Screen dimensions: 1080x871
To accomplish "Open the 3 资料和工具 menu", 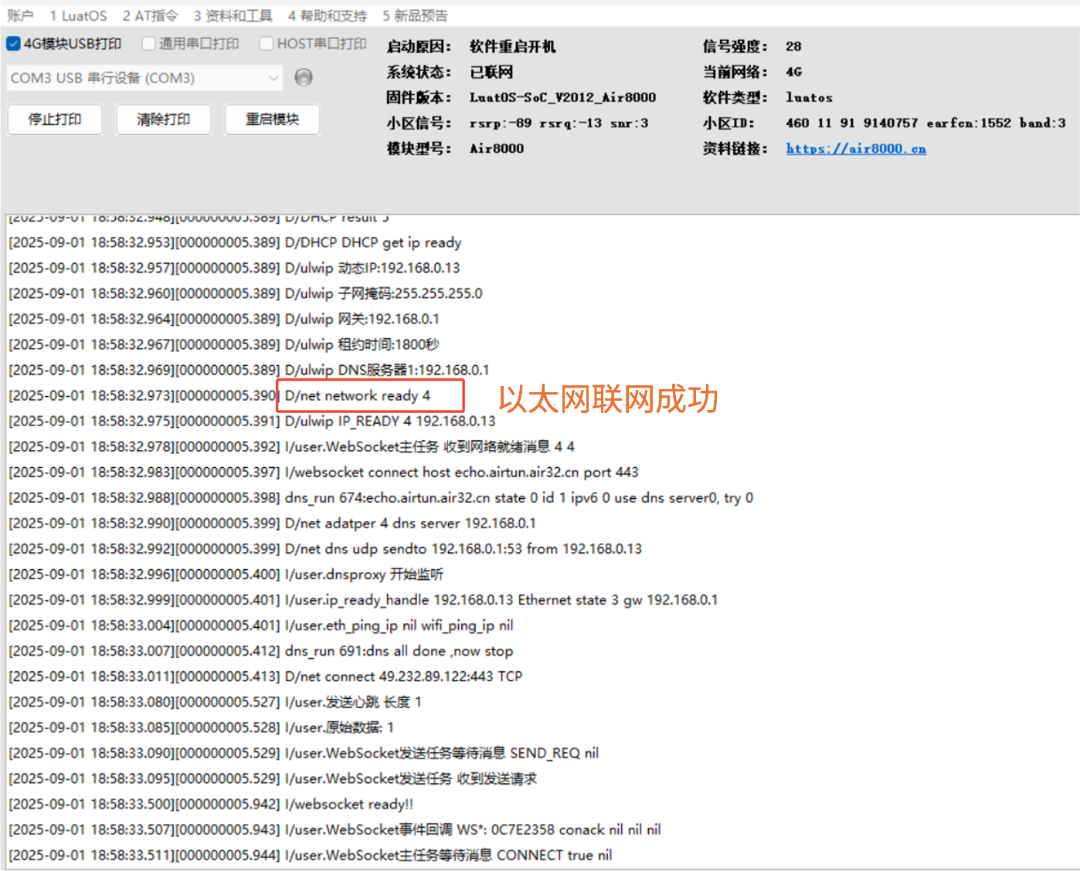I will [233, 15].
